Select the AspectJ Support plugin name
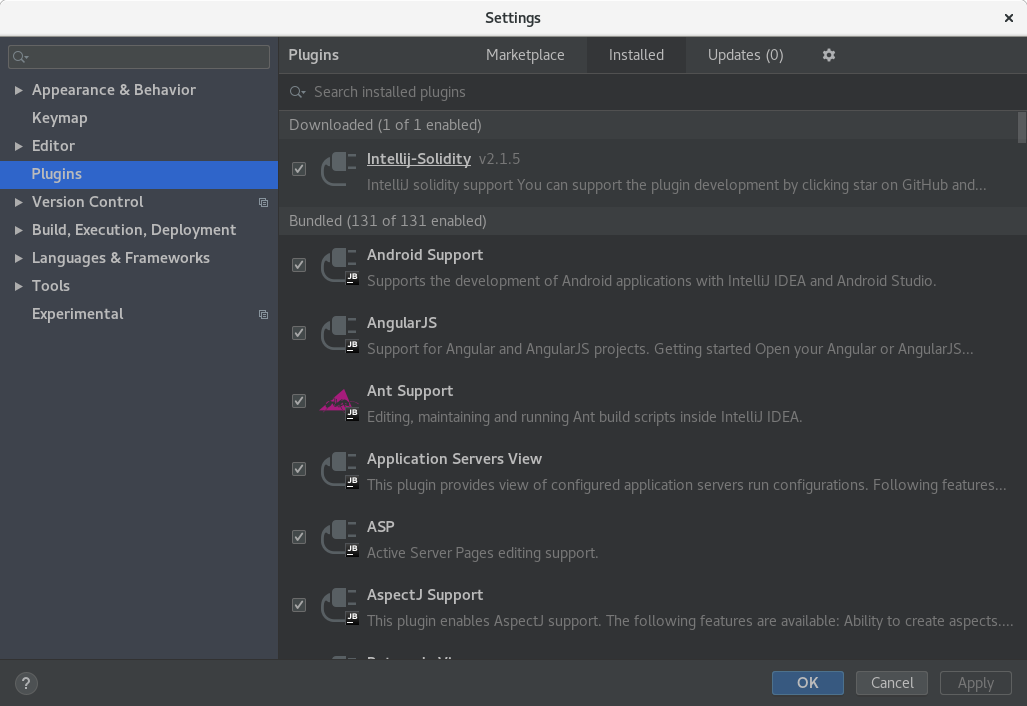Viewport: 1027px width, 706px height. click(424, 595)
